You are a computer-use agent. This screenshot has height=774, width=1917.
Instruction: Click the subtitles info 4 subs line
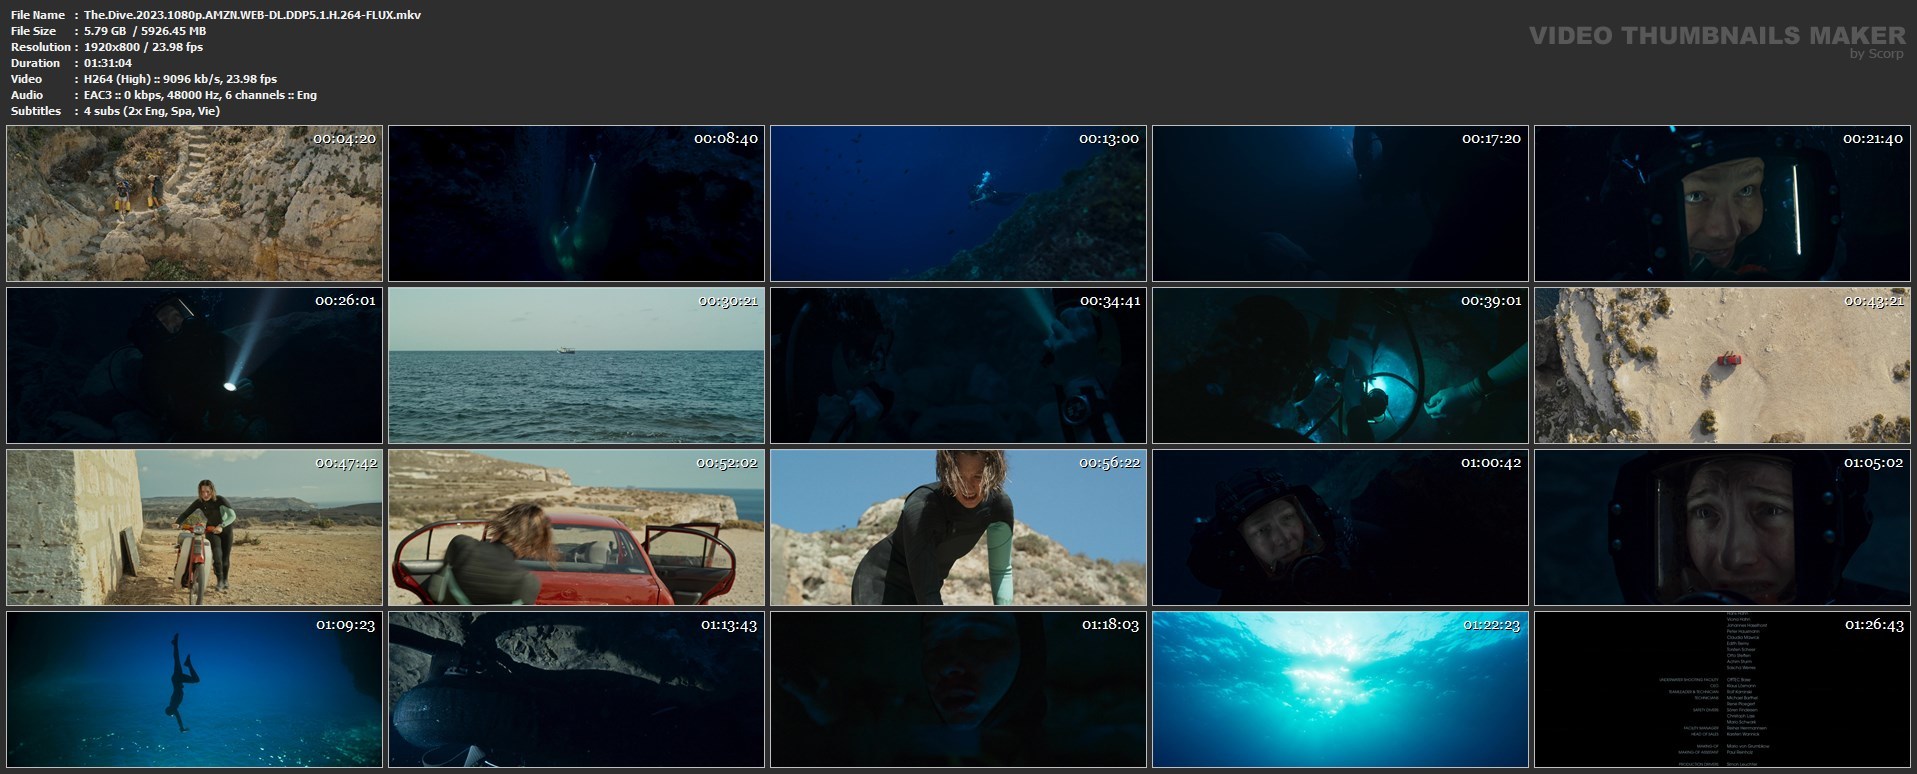point(152,111)
